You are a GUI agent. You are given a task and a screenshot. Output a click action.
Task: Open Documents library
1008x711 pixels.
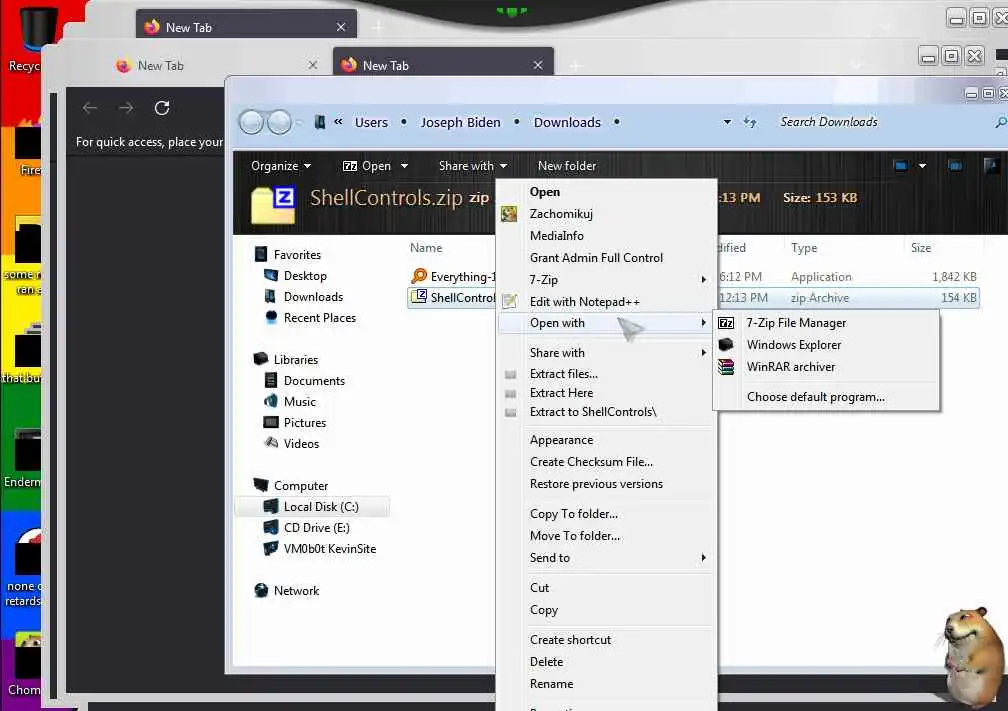(314, 381)
